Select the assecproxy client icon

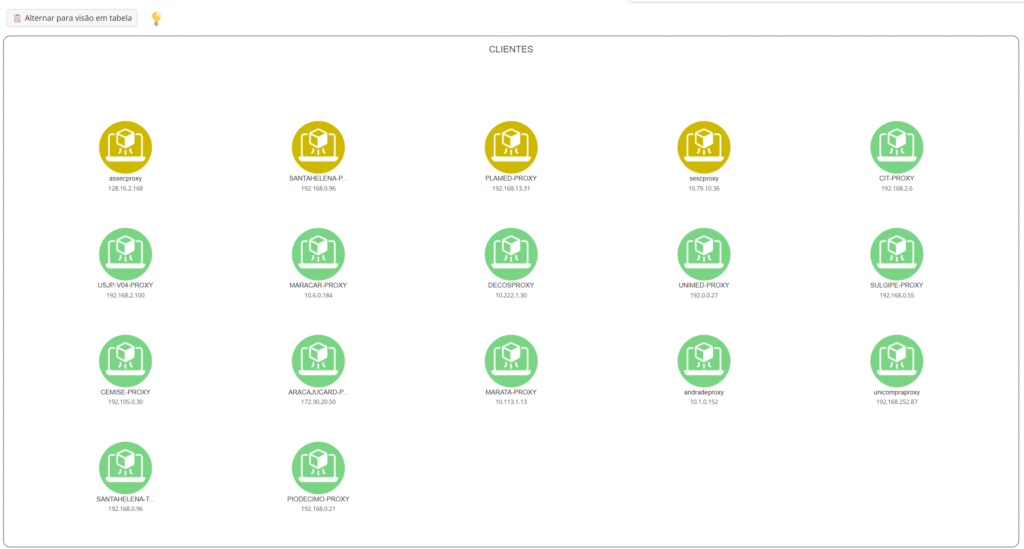[x=126, y=147]
